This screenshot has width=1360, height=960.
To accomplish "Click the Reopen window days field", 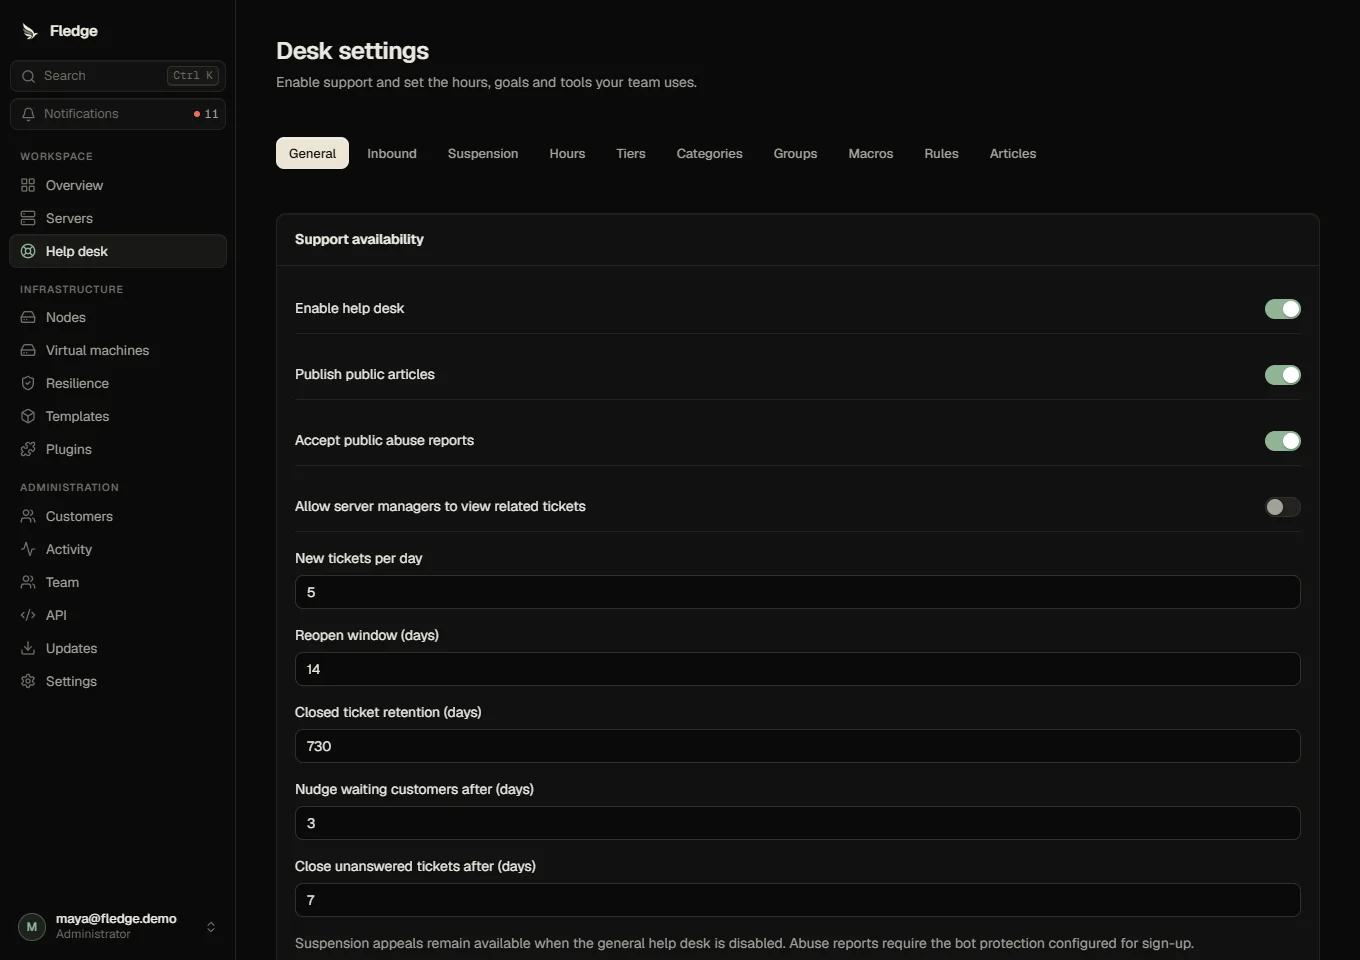I will point(798,669).
